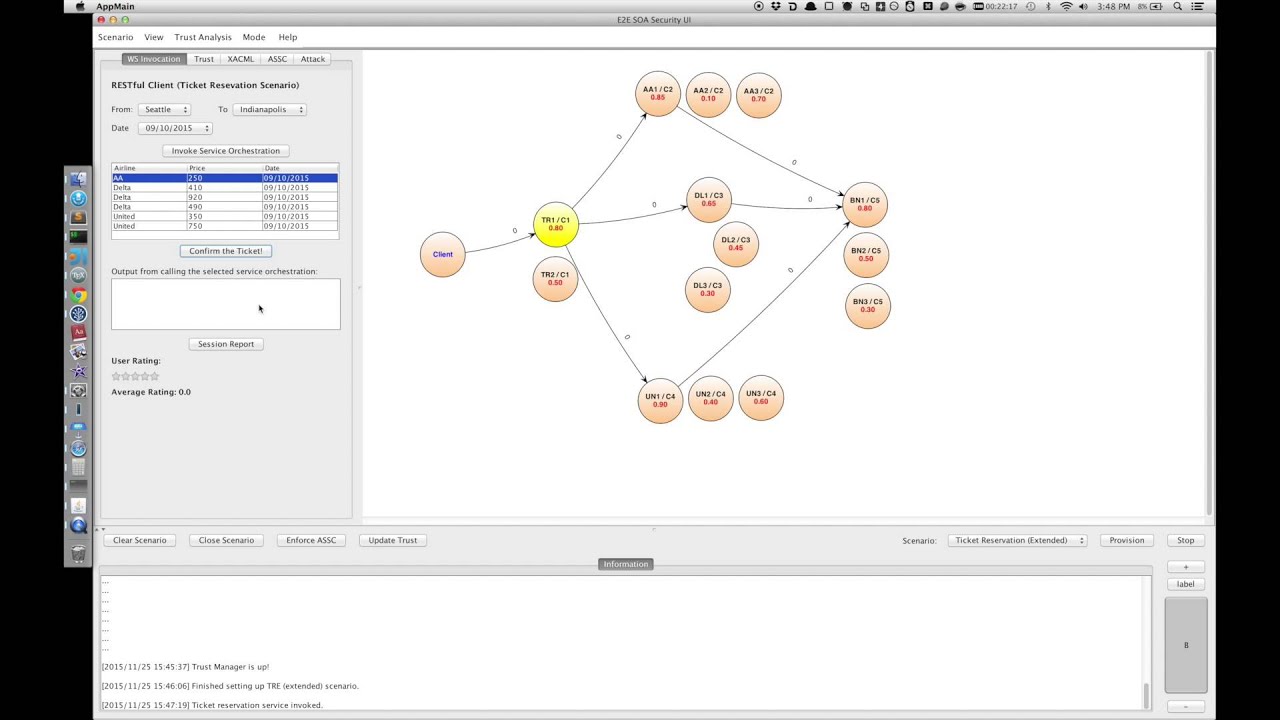
Task: Expand the From city dropdown (Seattle)
Action: pyautogui.click(x=165, y=109)
